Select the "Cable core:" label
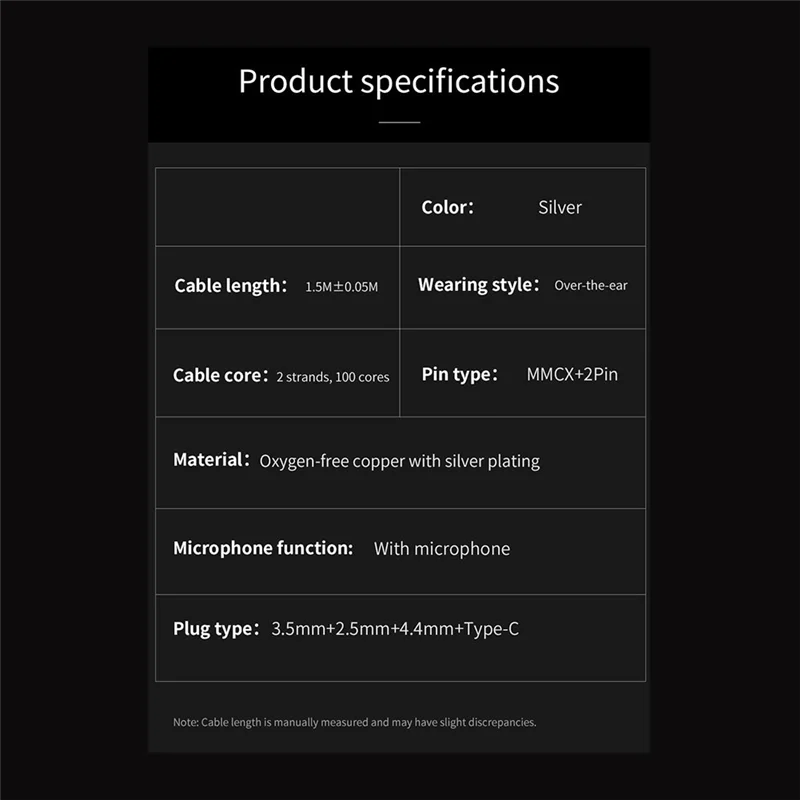Image resolution: width=800 pixels, height=800 pixels. (x=221, y=376)
